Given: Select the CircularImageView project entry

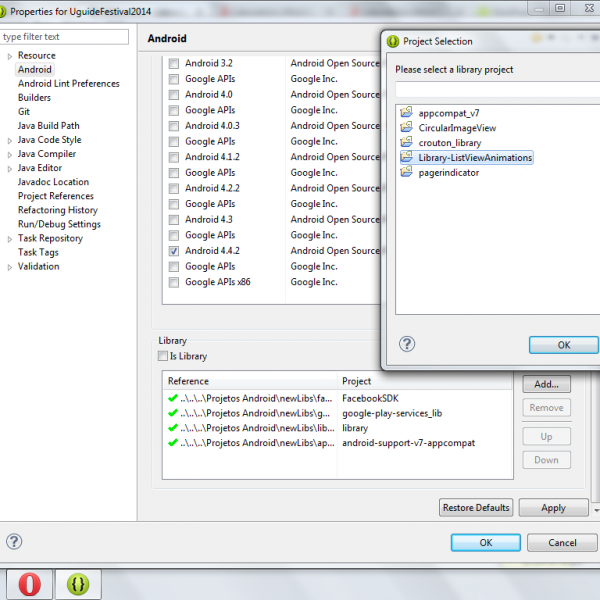Looking at the screenshot, I should tap(457, 128).
